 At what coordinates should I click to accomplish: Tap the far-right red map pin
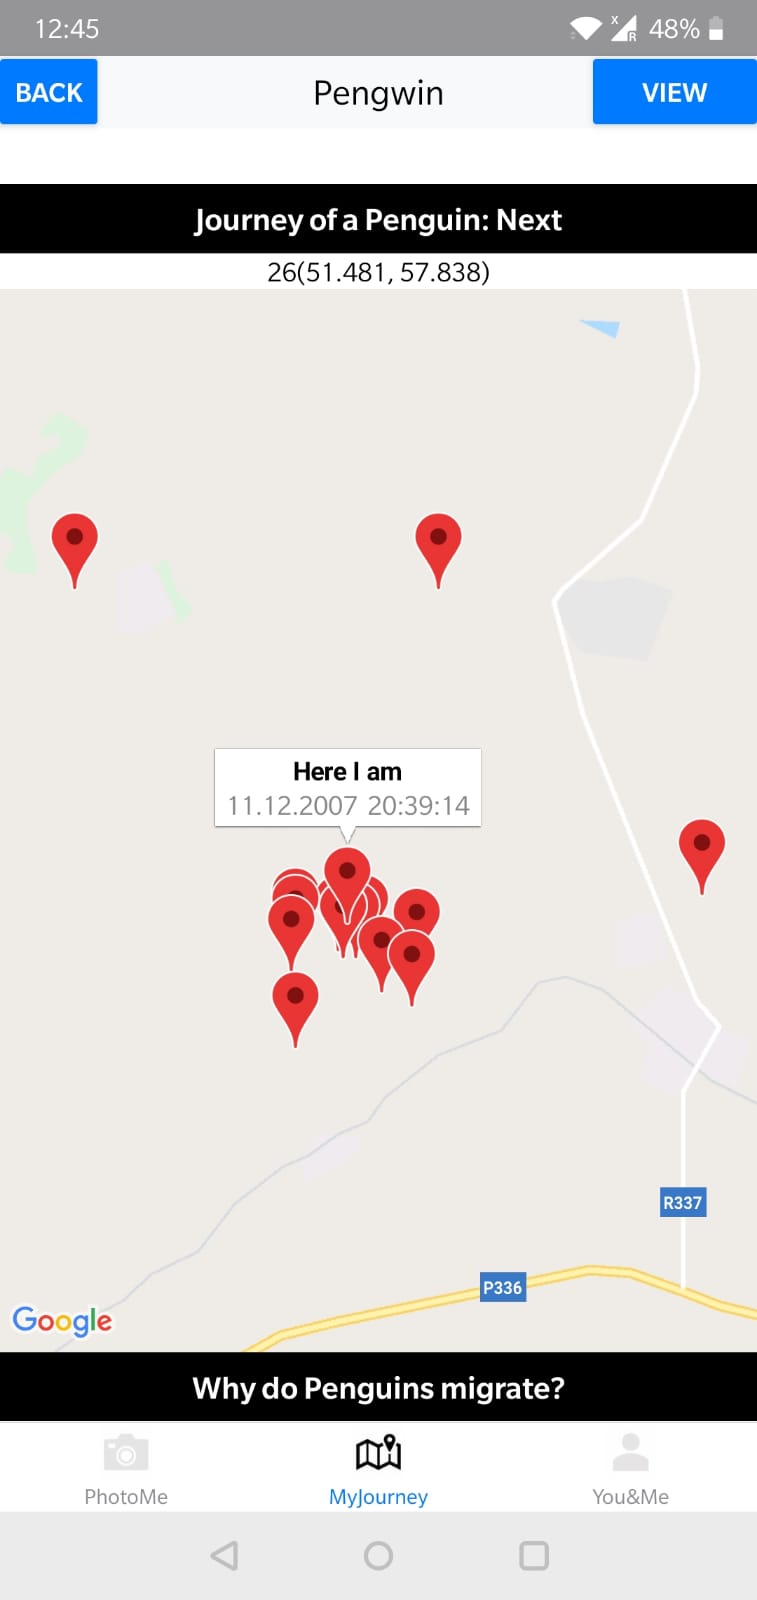tap(702, 856)
